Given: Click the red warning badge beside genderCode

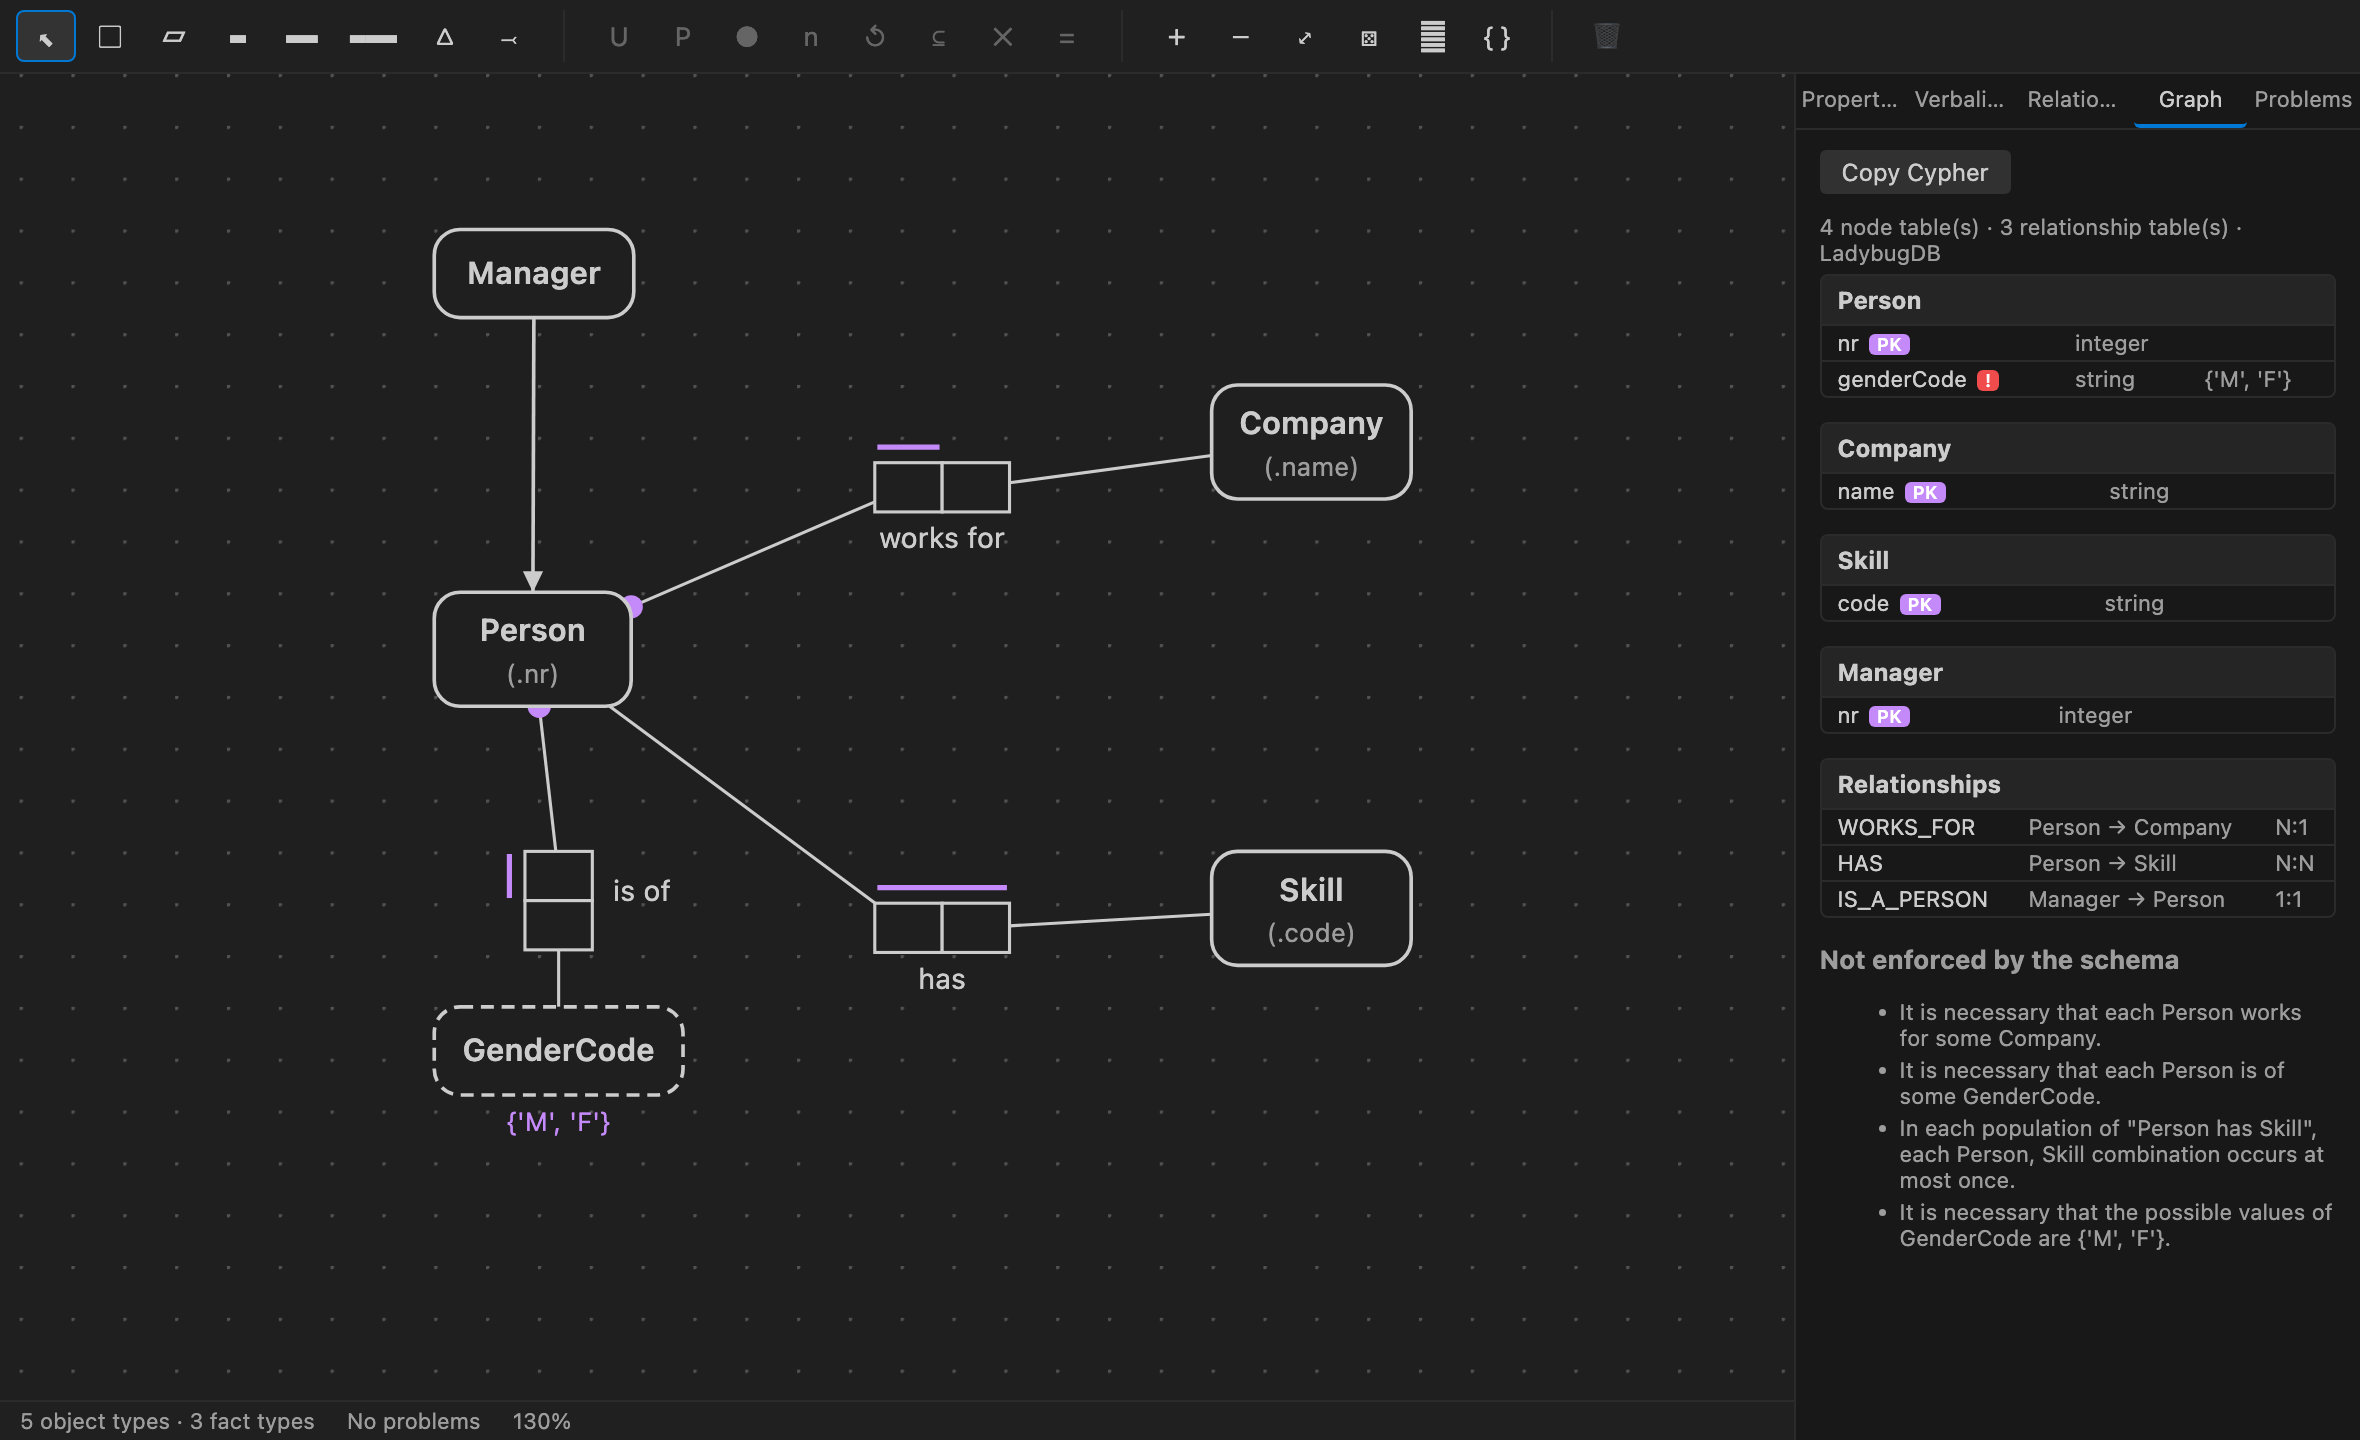Looking at the screenshot, I should (1988, 380).
